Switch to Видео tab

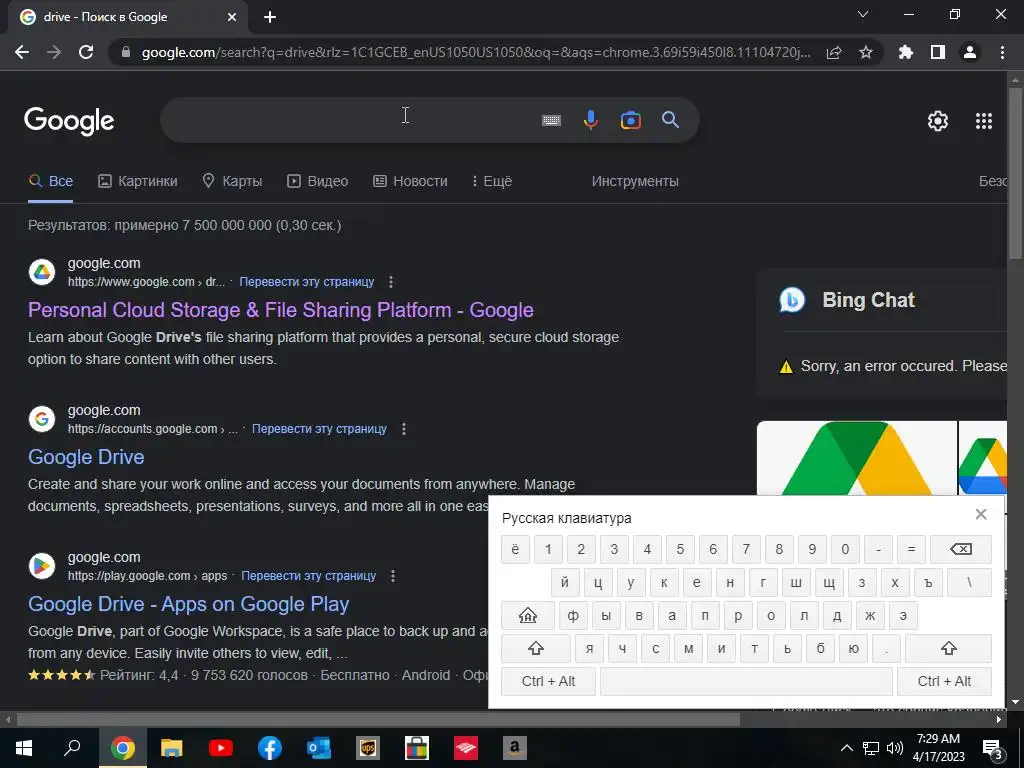(x=317, y=181)
